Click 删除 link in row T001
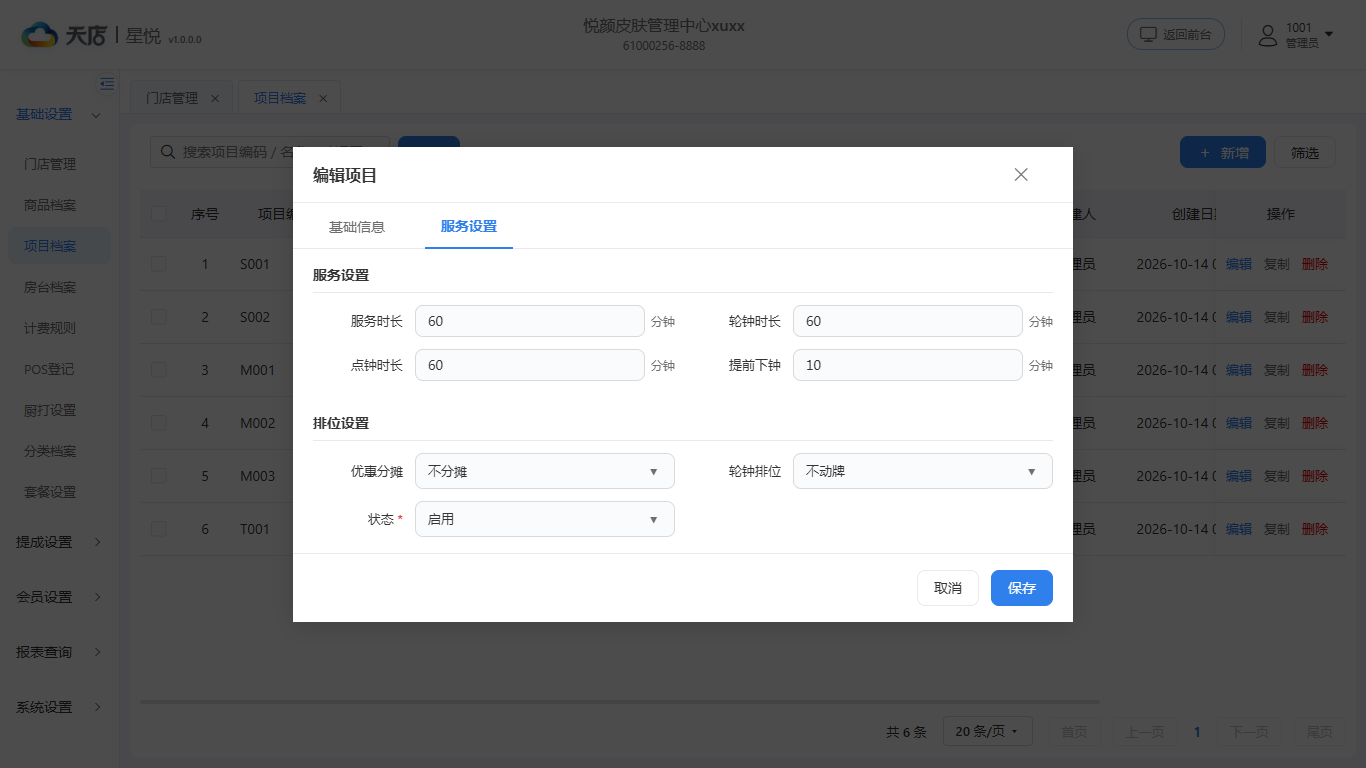 tap(1315, 529)
